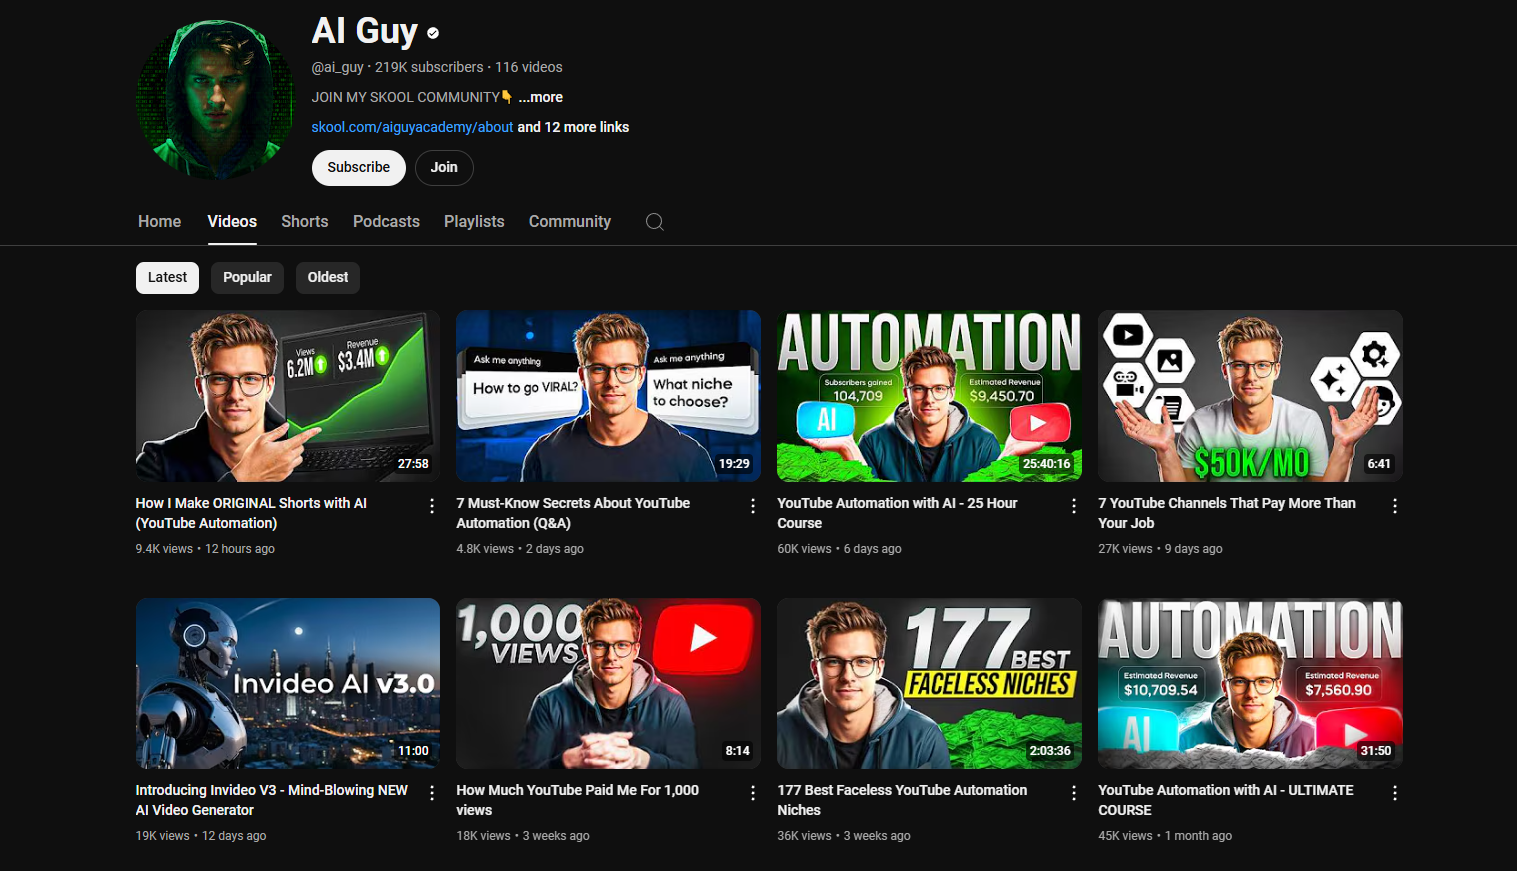Open '177 Best Faceless YouTube Automation Niches' title
This screenshot has width=1517, height=871.
click(x=902, y=800)
